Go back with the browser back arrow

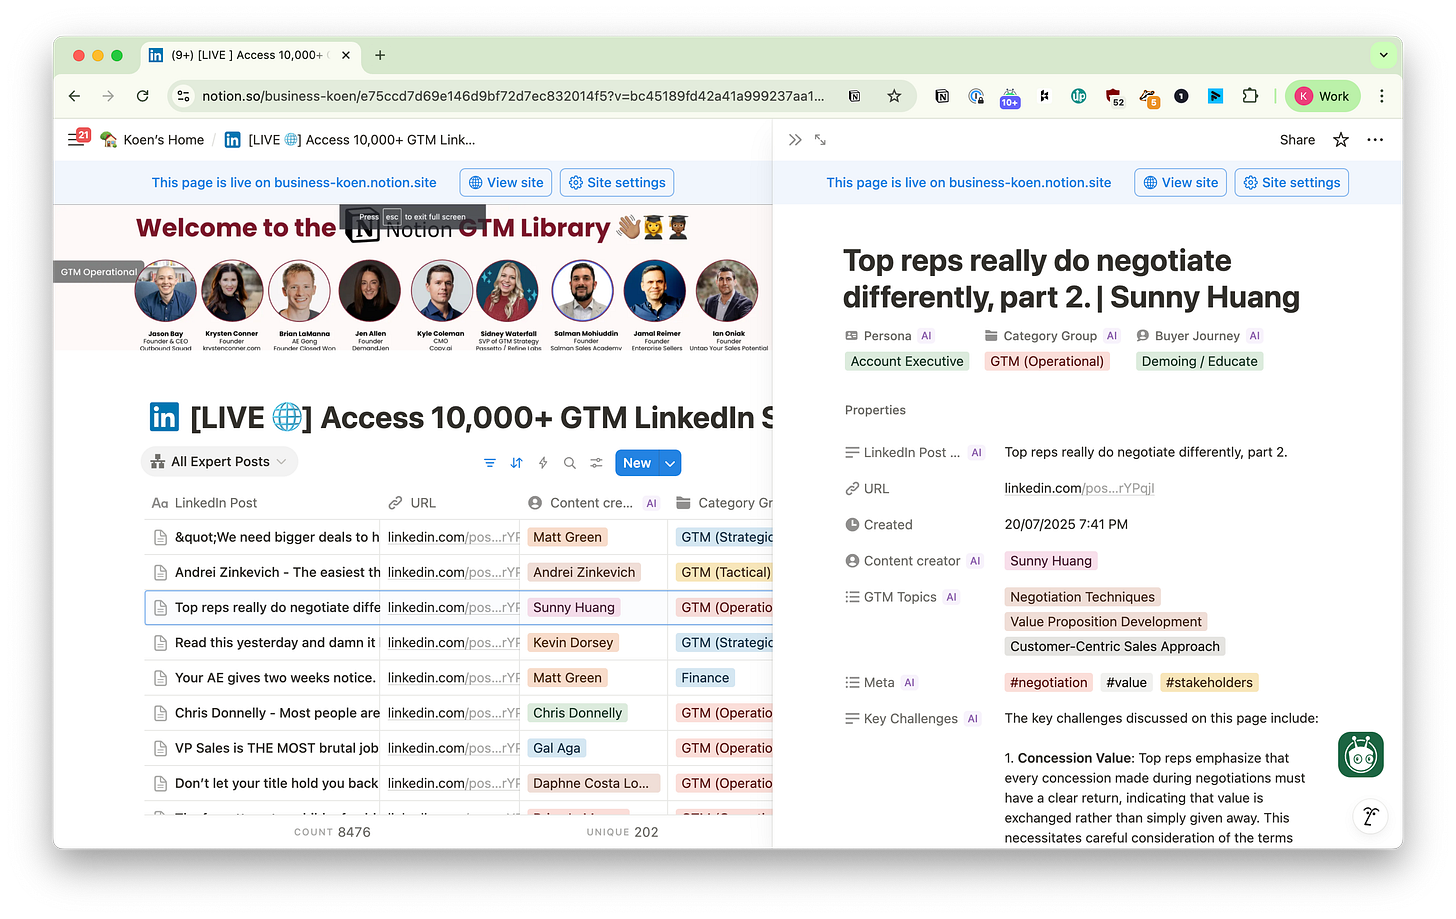pyautogui.click(x=74, y=96)
